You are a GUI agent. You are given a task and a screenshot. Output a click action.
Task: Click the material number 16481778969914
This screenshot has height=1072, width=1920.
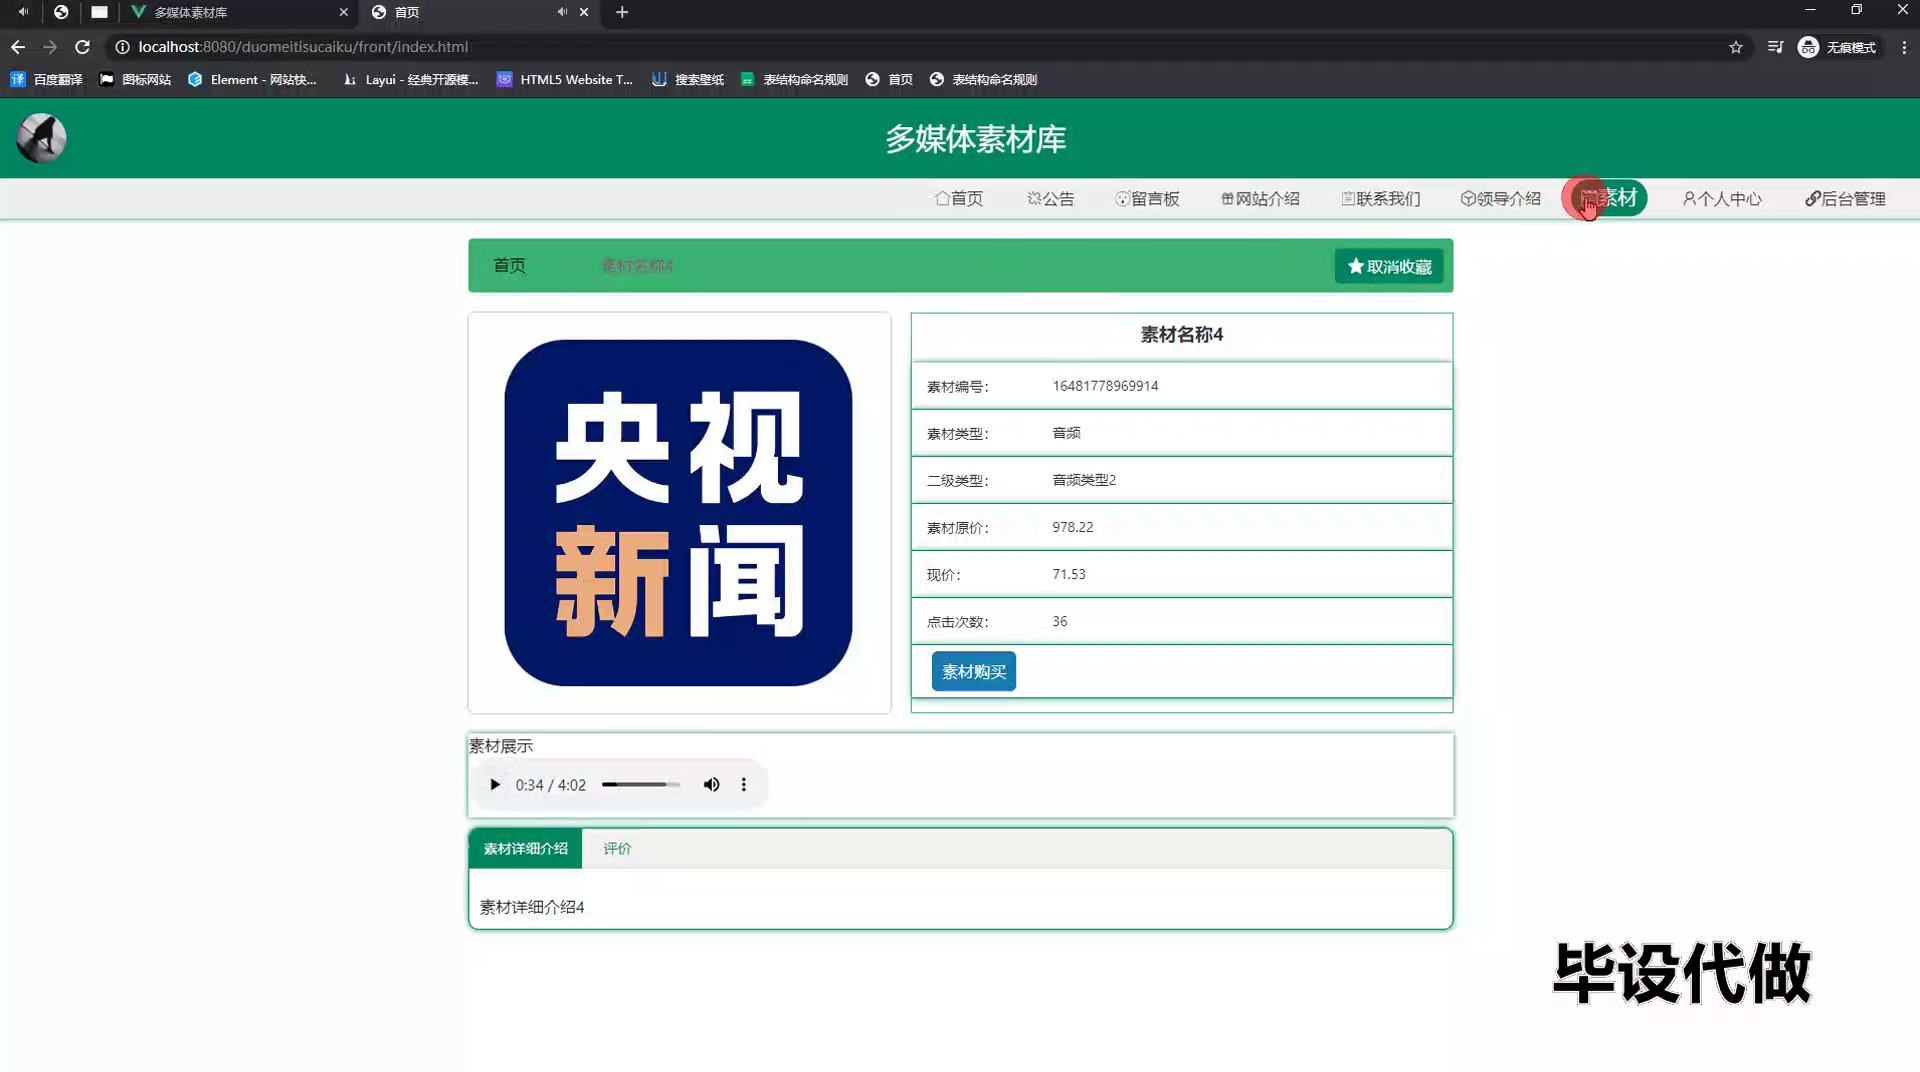(x=1105, y=386)
